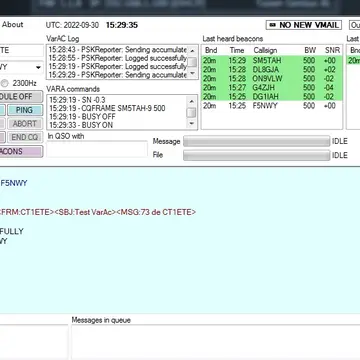Select the DG1IAH beacon row
Screen dimensions: 360x360
272,97
